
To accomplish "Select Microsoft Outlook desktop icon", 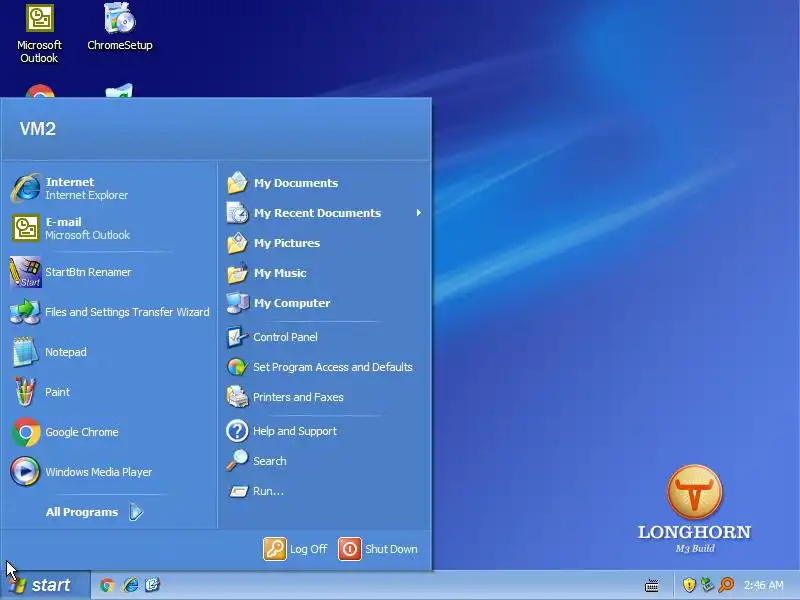I will (39, 34).
